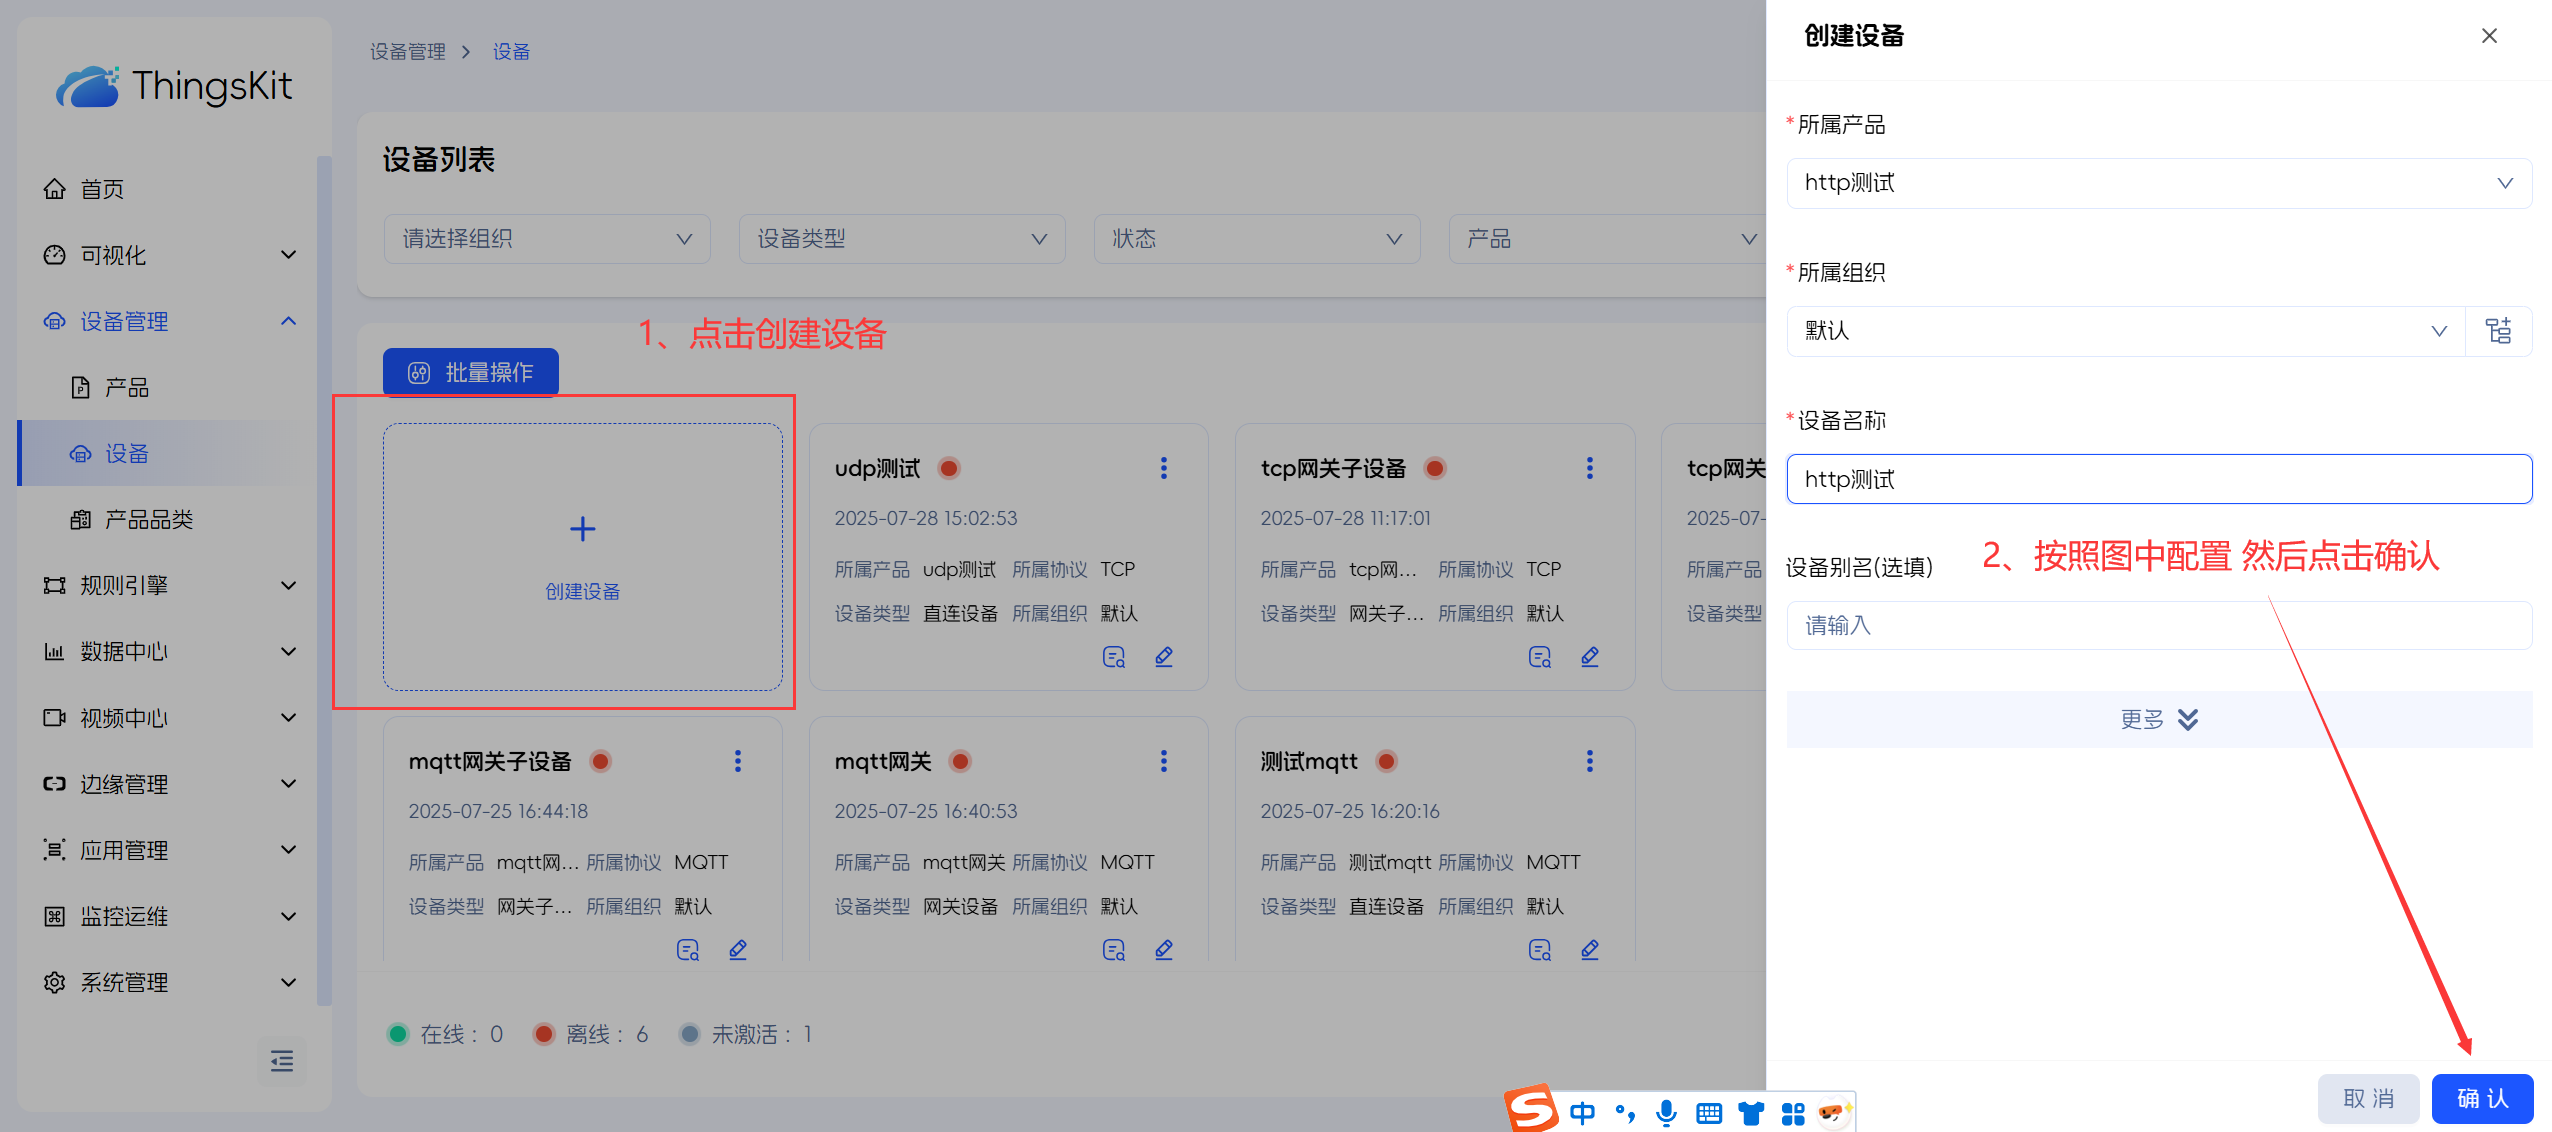The image size is (2552, 1132).
Task: Click the 取消 button
Action: point(2368,1098)
